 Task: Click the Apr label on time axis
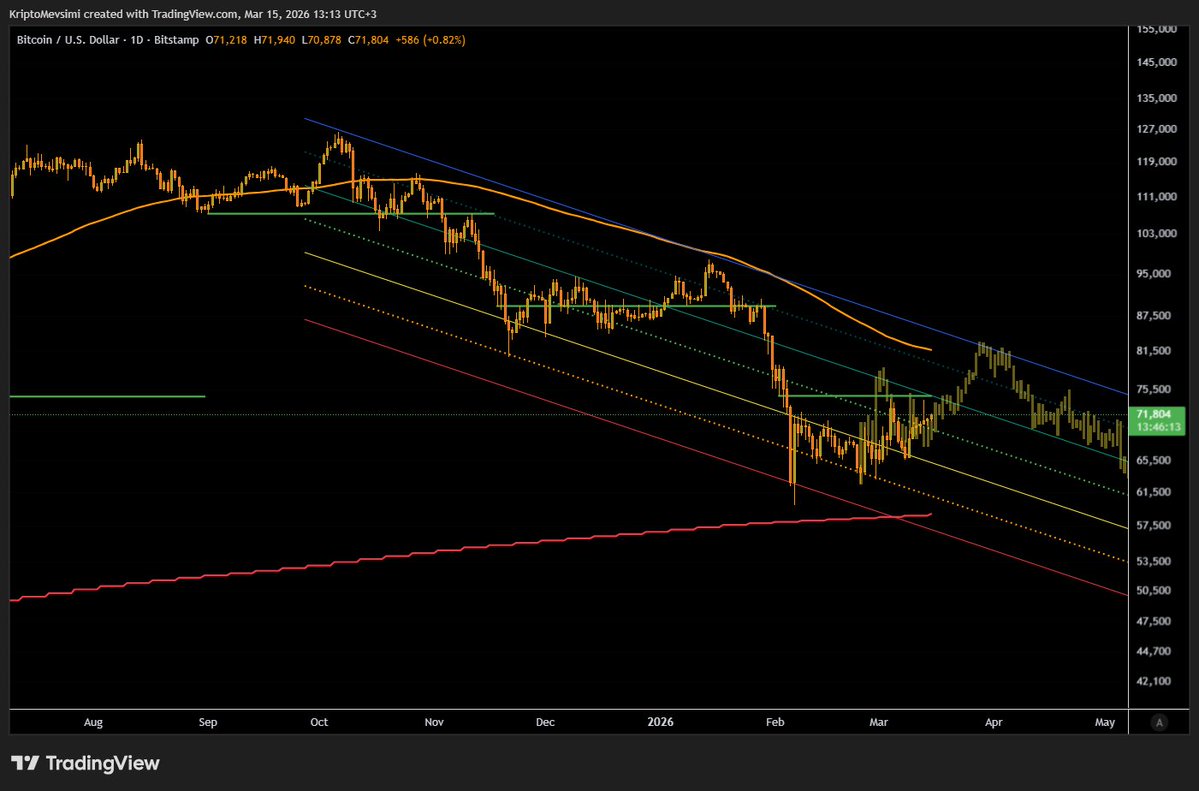tap(993, 722)
